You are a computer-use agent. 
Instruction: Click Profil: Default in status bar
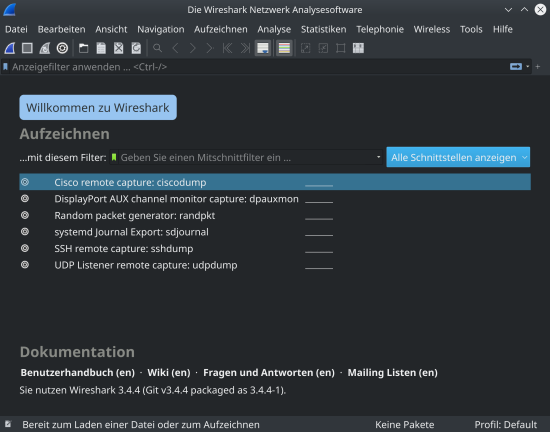(505, 425)
